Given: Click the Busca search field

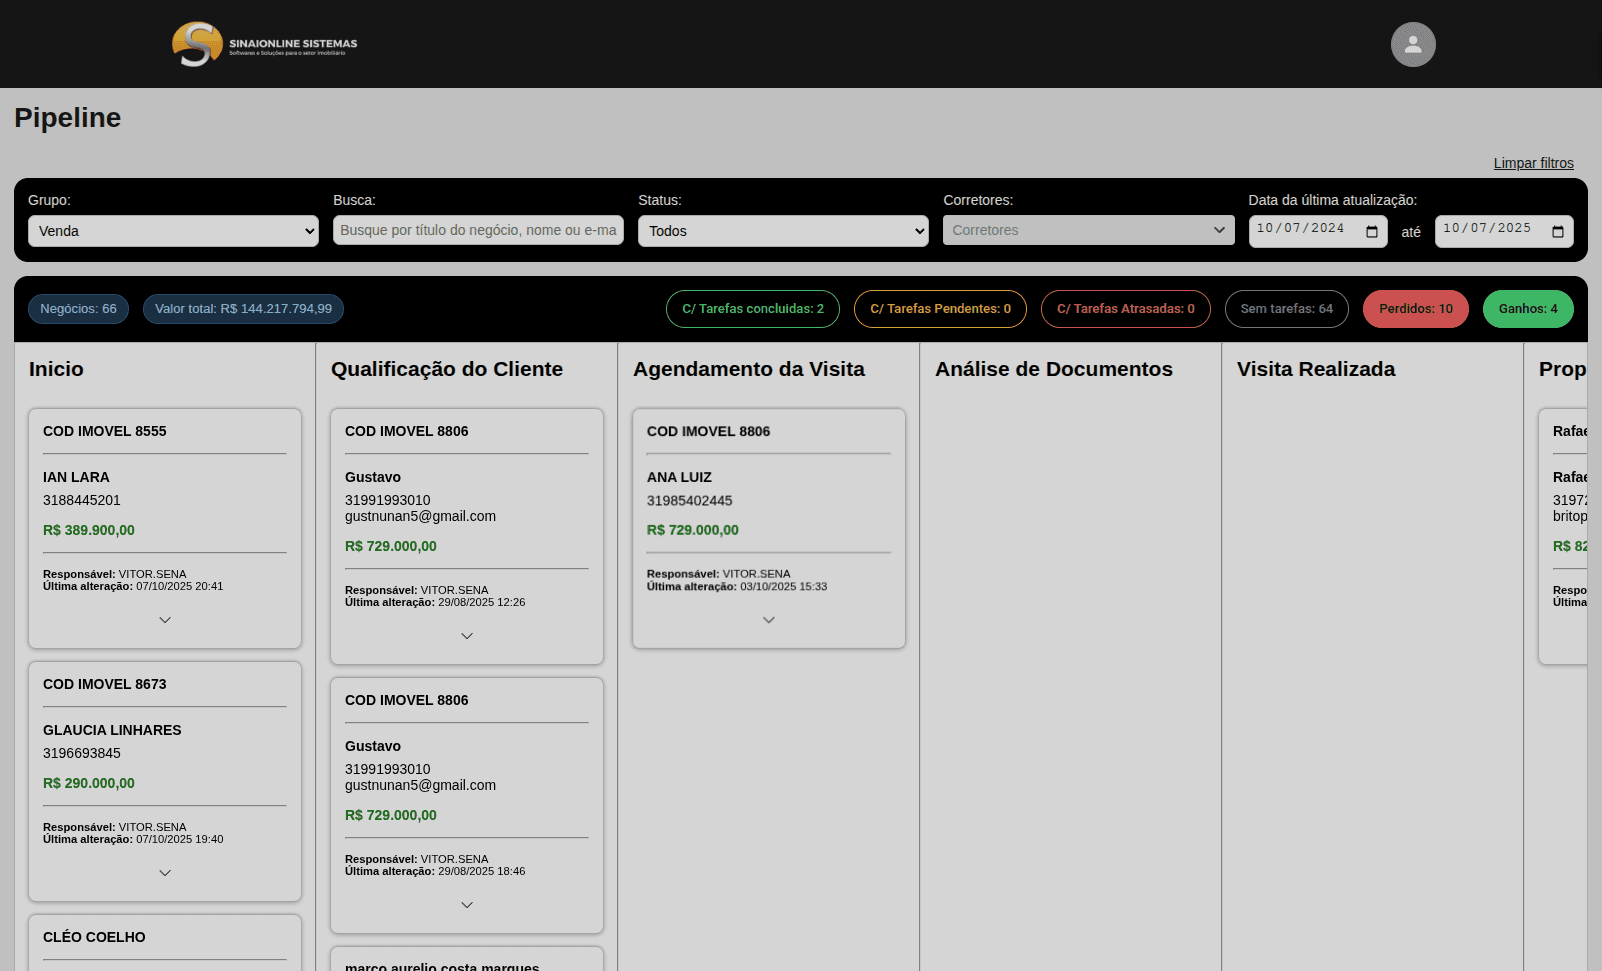Looking at the screenshot, I should click(x=478, y=230).
